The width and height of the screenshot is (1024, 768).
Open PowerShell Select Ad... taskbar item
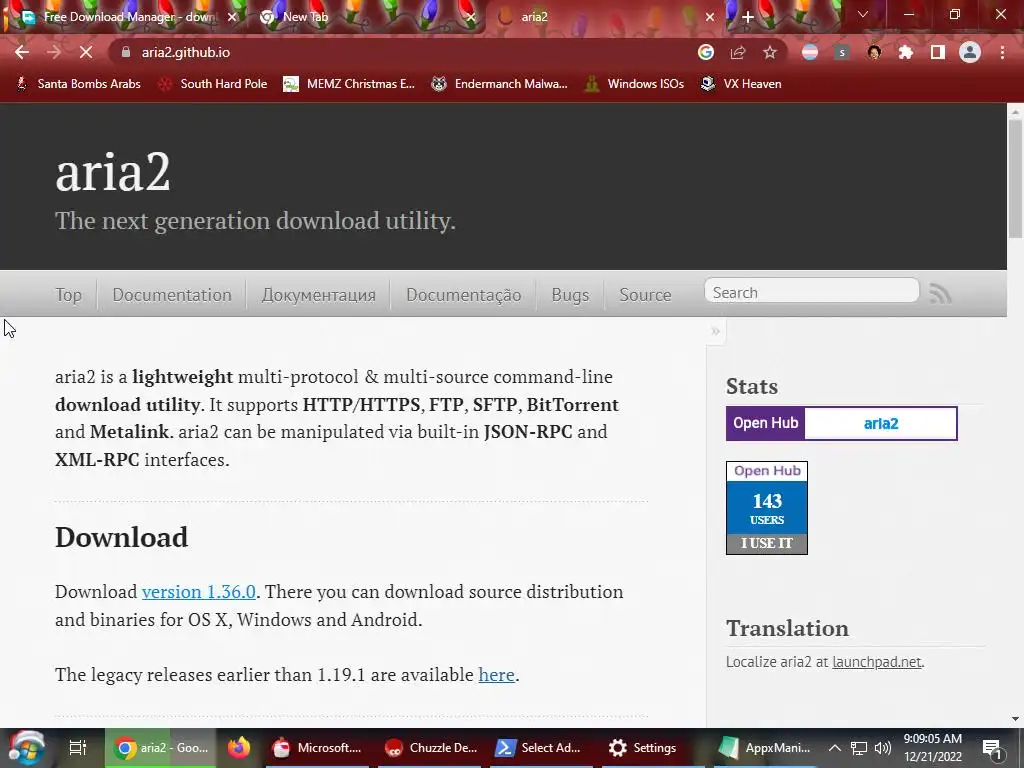[x=540, y=748]
